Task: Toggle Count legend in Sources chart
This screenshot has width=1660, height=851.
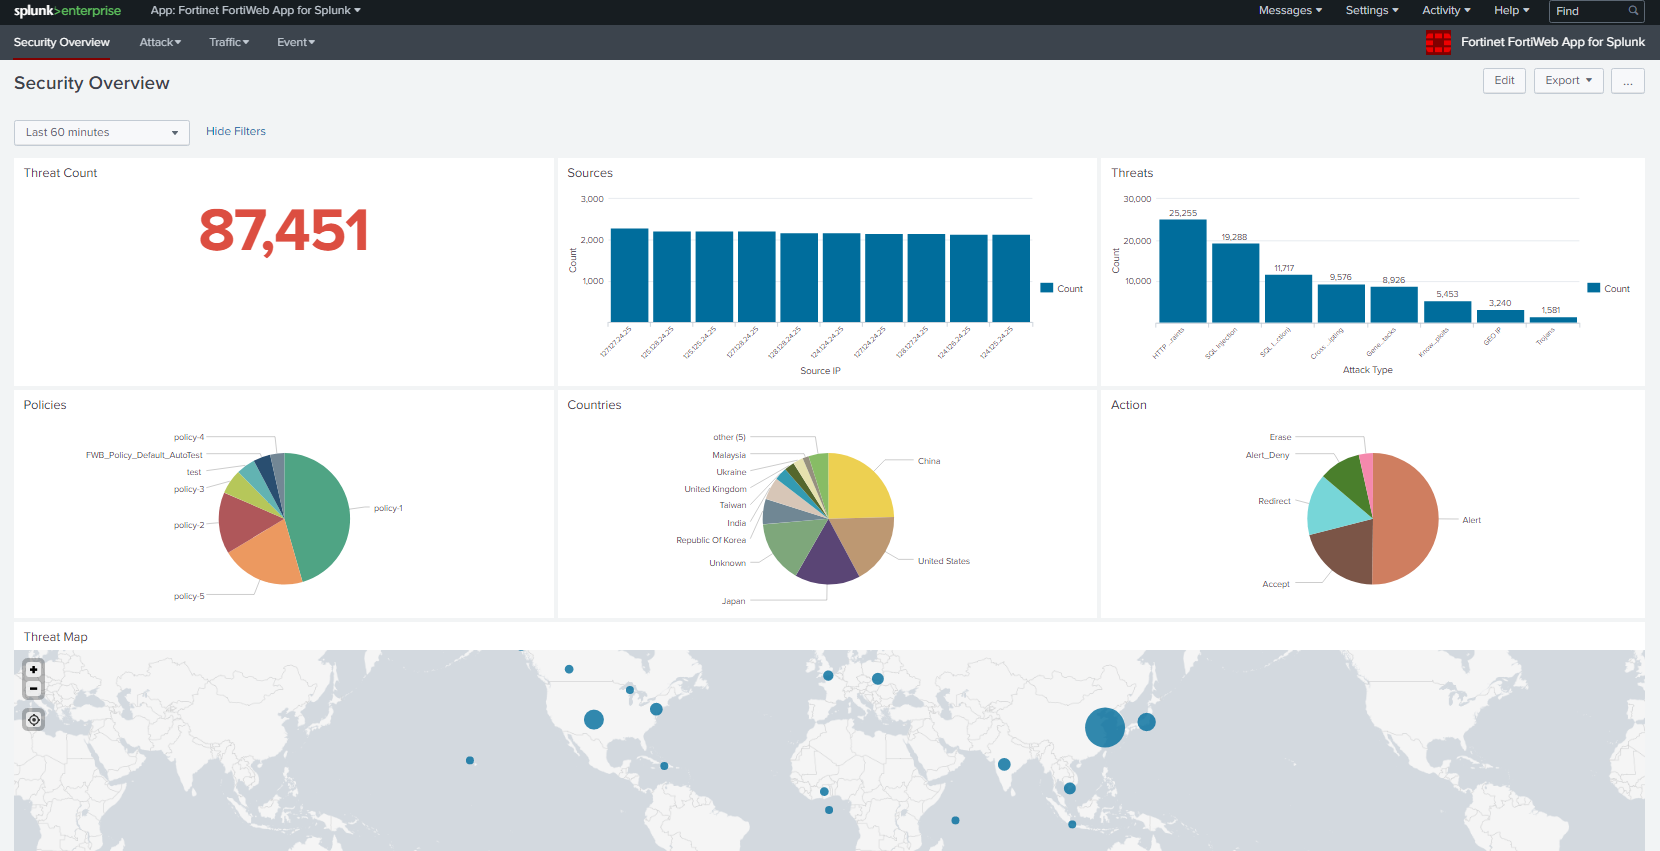Action: click(x=1061, y=288)
